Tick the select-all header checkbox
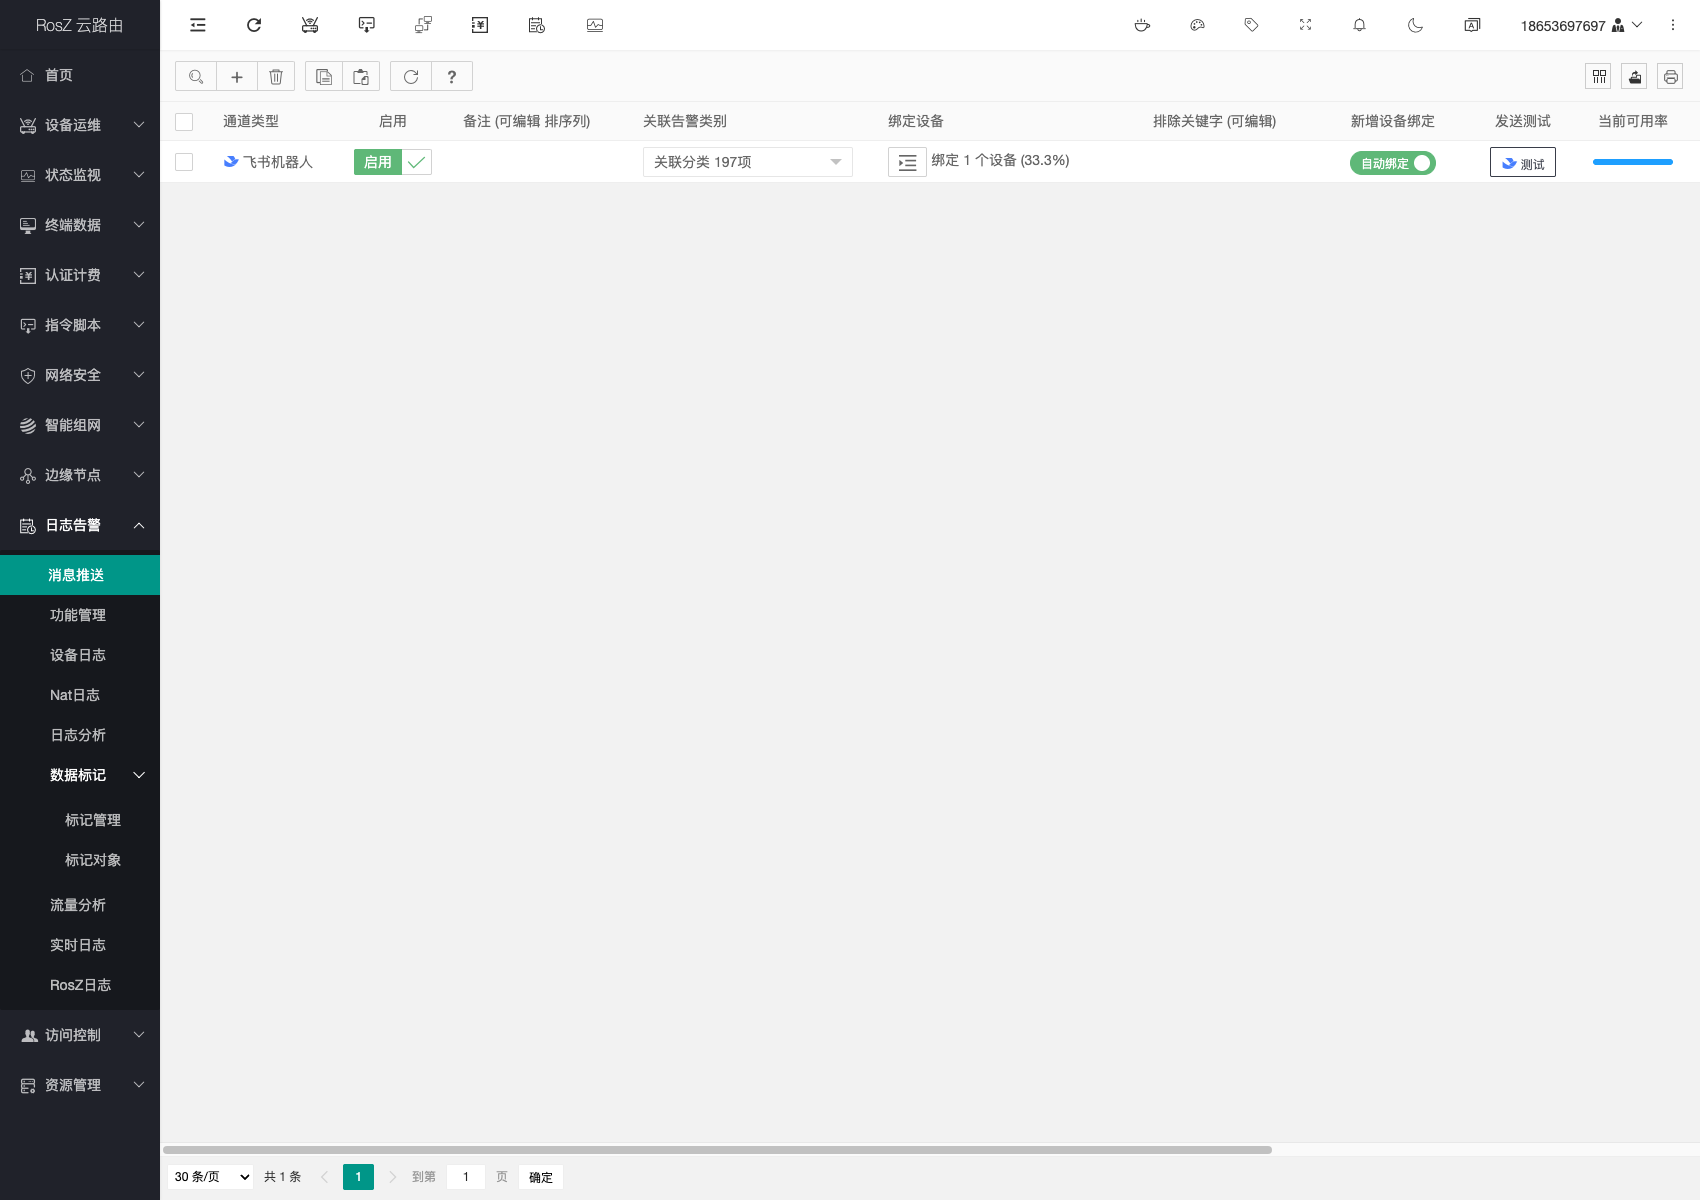This screenshot has height=1200, width=1700. pyautogui.click(x=184, y=122)
